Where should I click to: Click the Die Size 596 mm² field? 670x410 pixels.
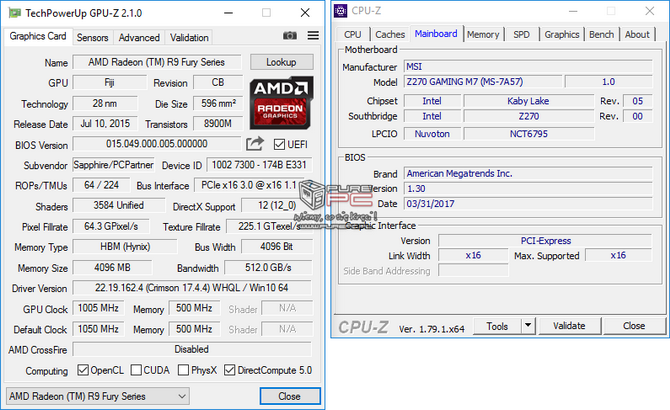pyautogui.click(x=218, y=103)
